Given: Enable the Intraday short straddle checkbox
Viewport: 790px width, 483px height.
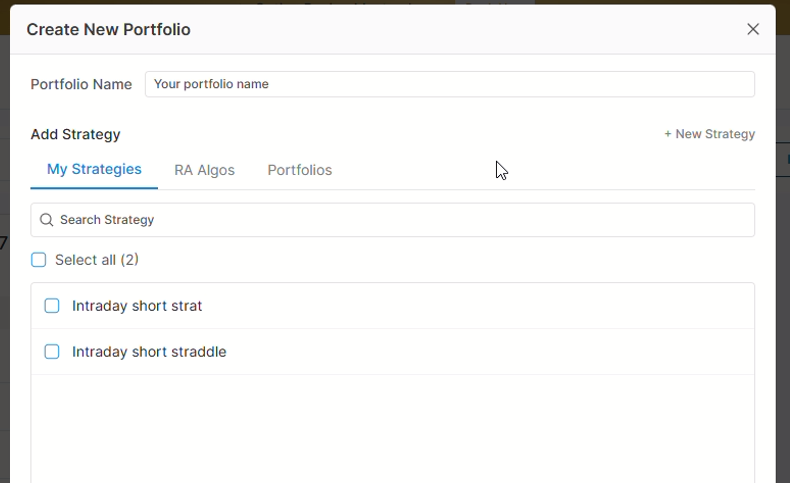Looking at the screenshot, I should click(52, 352).
